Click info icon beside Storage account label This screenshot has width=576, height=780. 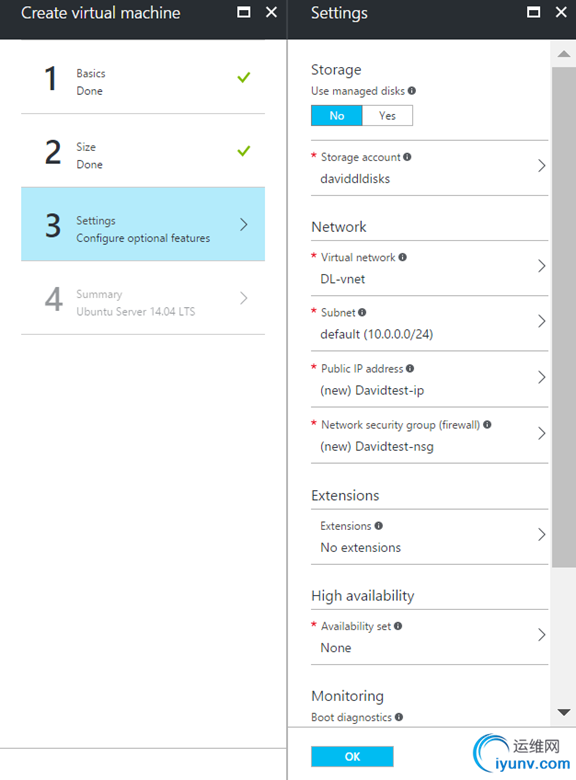click(x=407, y=157)
